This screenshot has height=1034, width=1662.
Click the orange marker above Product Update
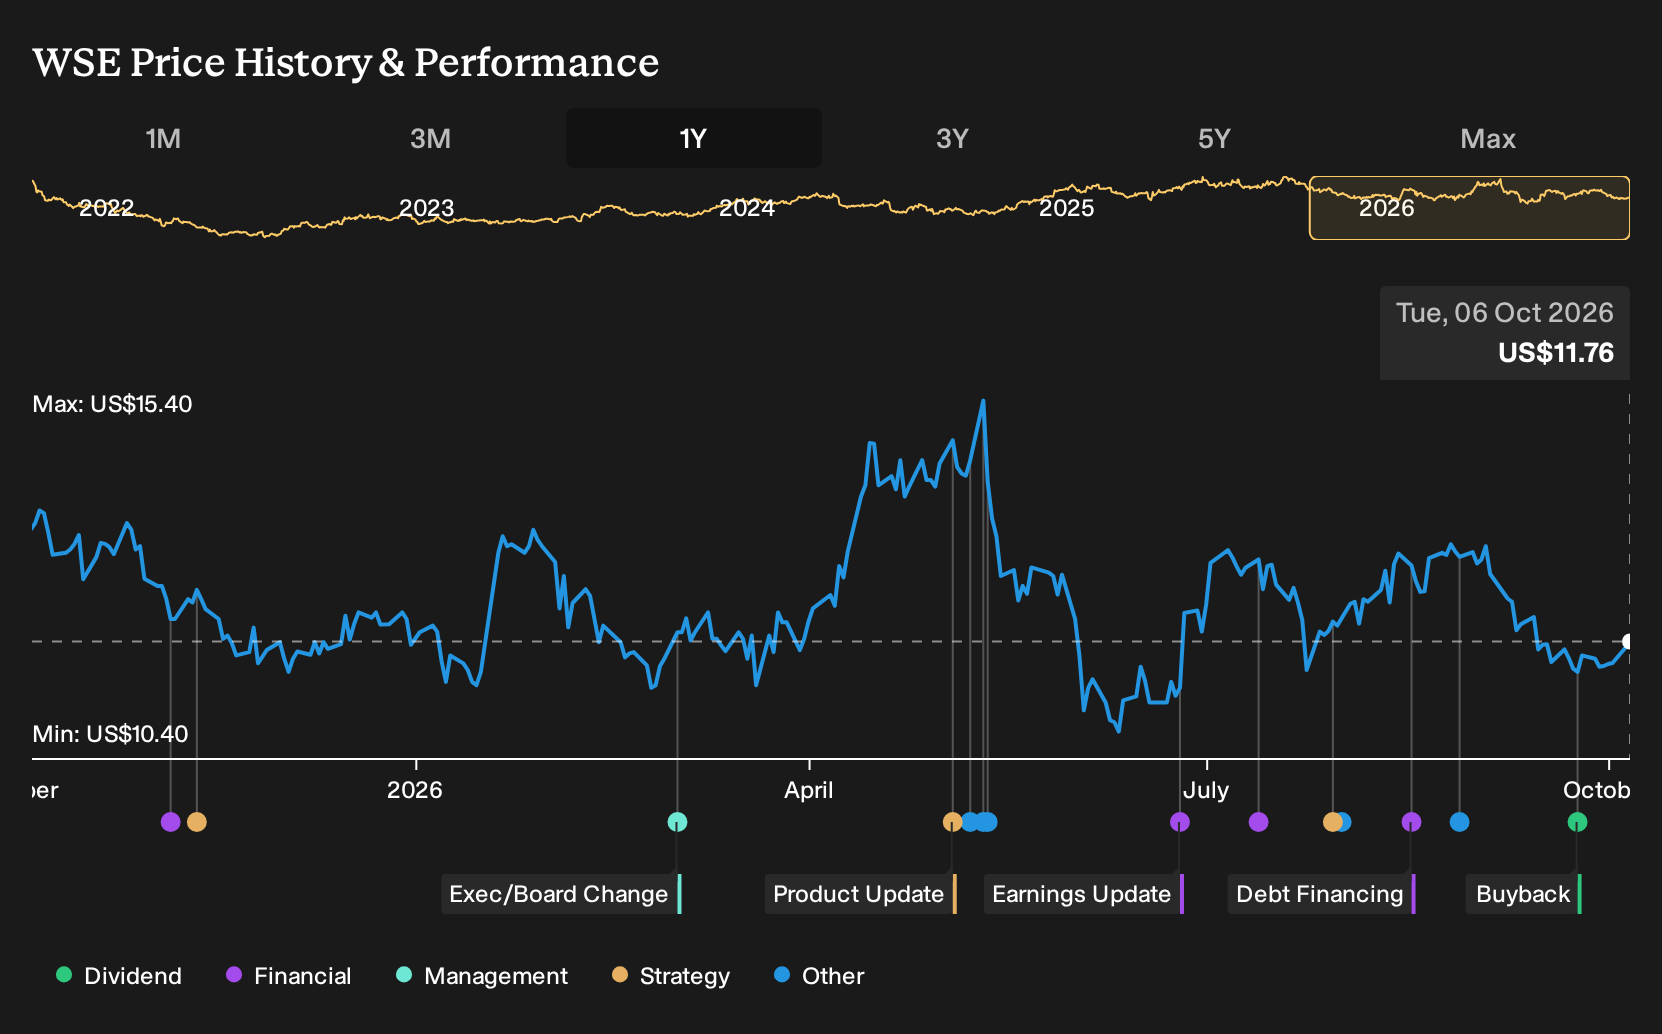952,822
